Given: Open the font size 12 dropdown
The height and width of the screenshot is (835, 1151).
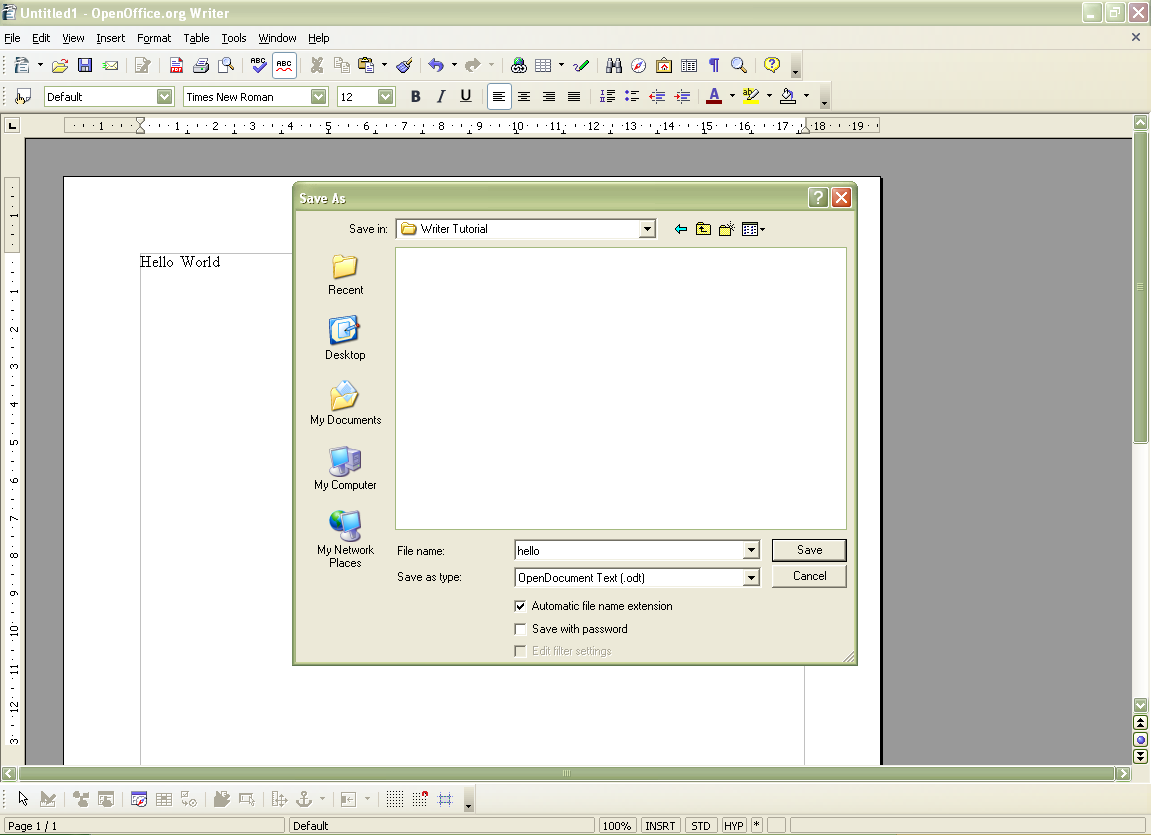Looking at the screenshot, I should coord(385,97).
